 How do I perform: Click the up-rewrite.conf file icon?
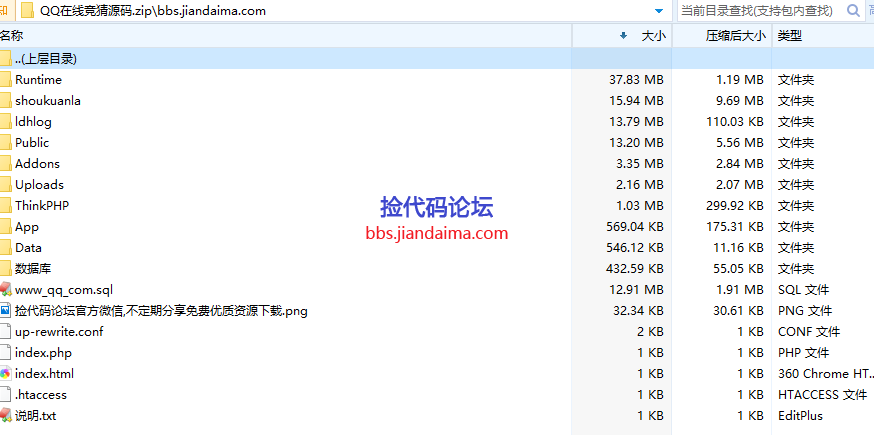pyautogui.click(x=5, y=332)
